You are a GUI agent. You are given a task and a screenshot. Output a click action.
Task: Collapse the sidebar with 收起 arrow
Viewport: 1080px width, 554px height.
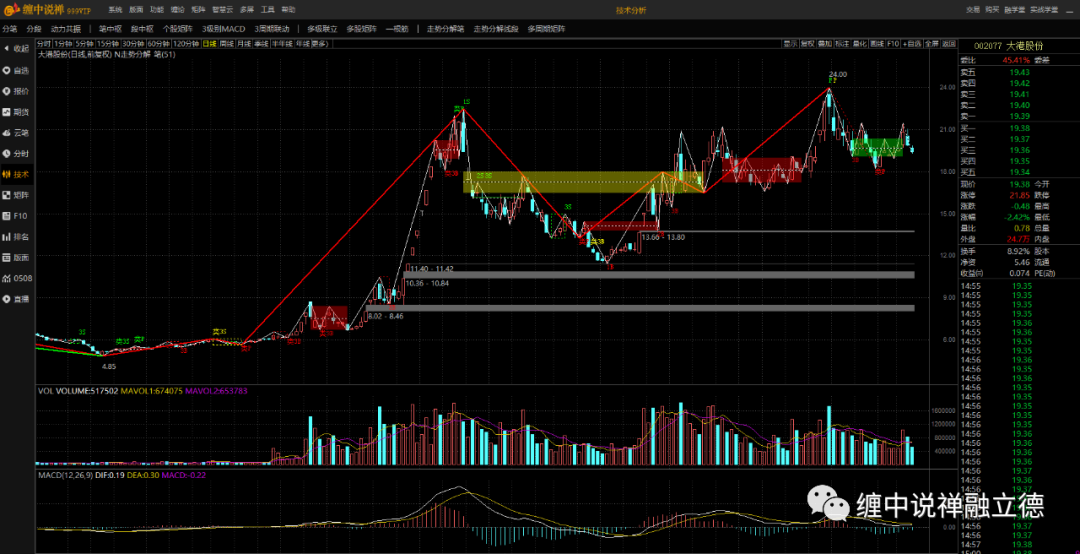click(17, 49)
